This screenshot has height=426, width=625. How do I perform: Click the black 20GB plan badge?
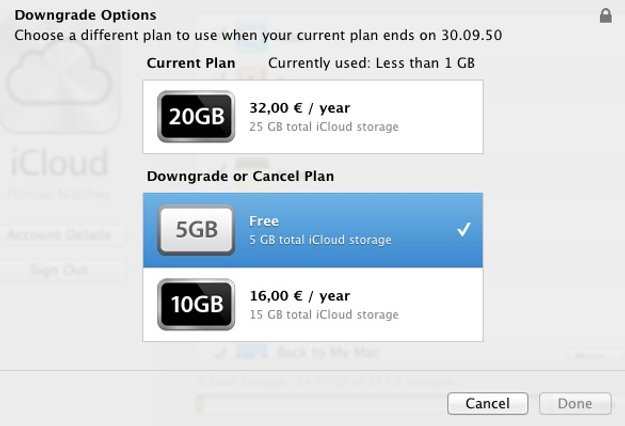coord(196,116)
